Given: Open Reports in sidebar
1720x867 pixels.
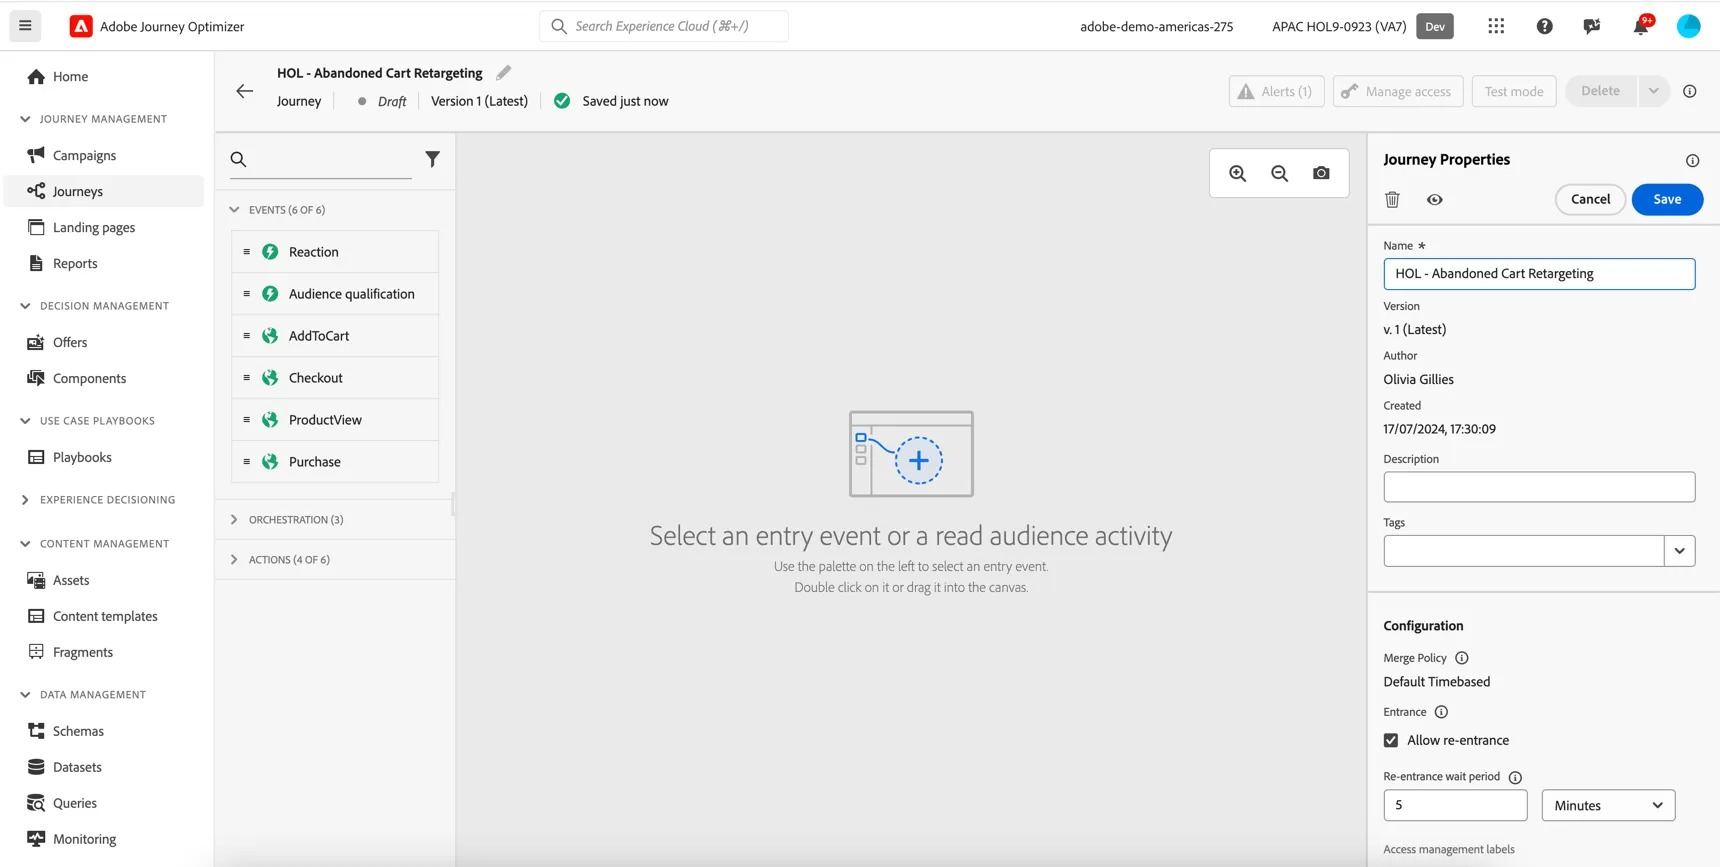Looking at the screenshot, I should pyautogui.click(x=104, y=263).
